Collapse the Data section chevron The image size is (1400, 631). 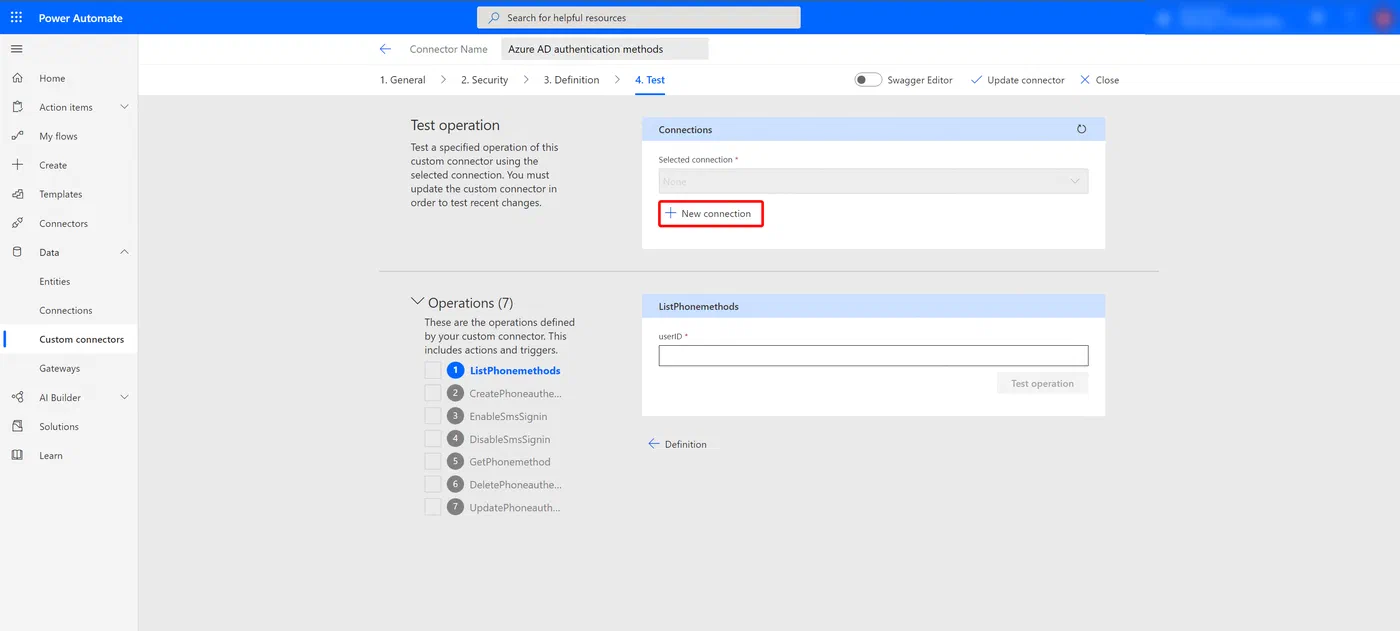(x=124, y=252)
